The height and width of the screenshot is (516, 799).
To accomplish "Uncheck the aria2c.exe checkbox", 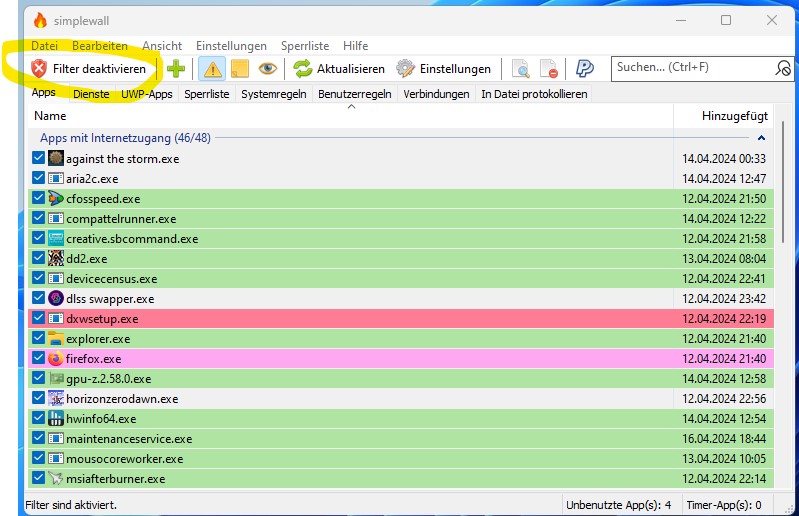I will point(38,178).
